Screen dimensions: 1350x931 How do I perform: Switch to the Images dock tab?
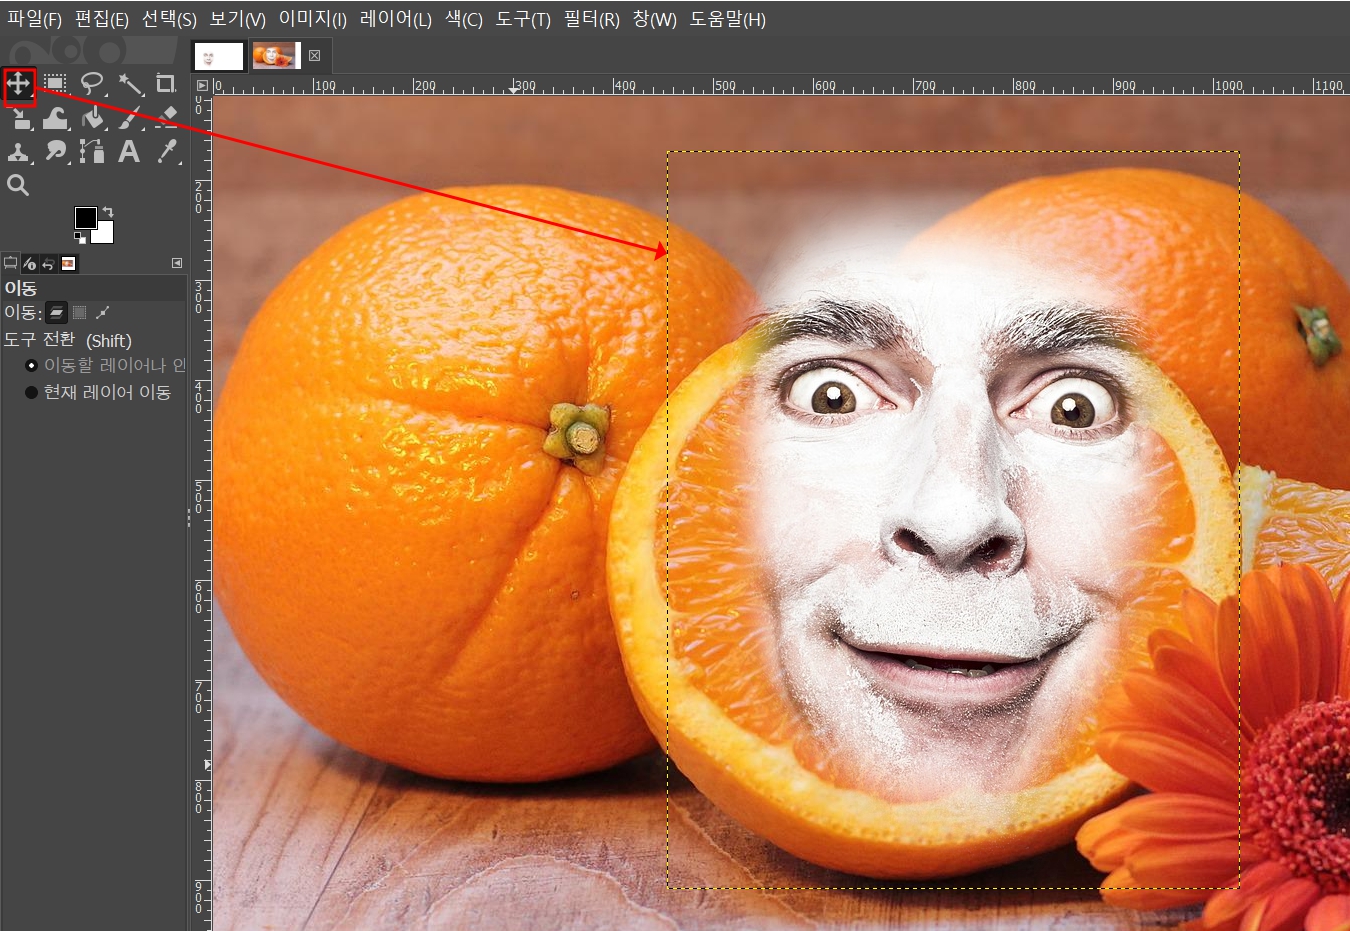click(68, 264)
